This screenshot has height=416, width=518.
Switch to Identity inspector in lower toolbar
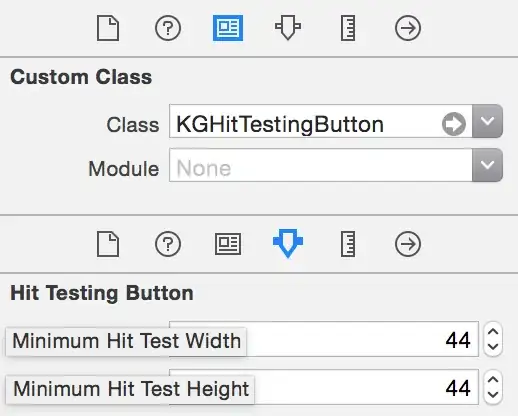pos(228,244)
